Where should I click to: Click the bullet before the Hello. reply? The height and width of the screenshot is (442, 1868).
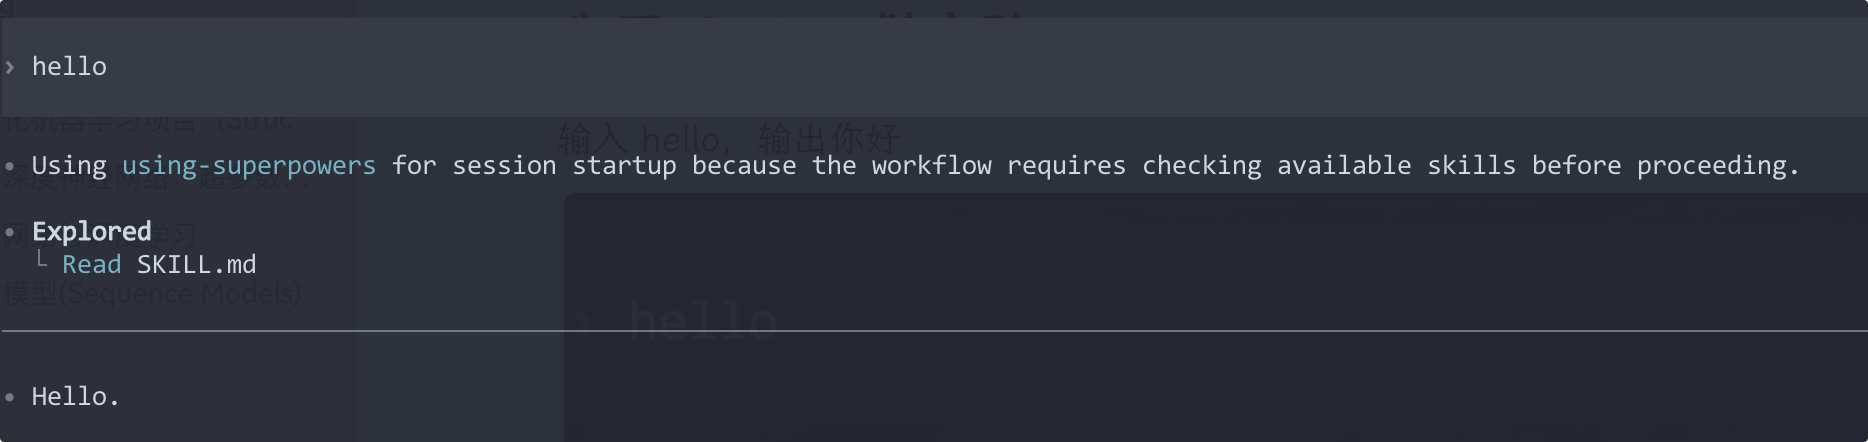[10, 397]
